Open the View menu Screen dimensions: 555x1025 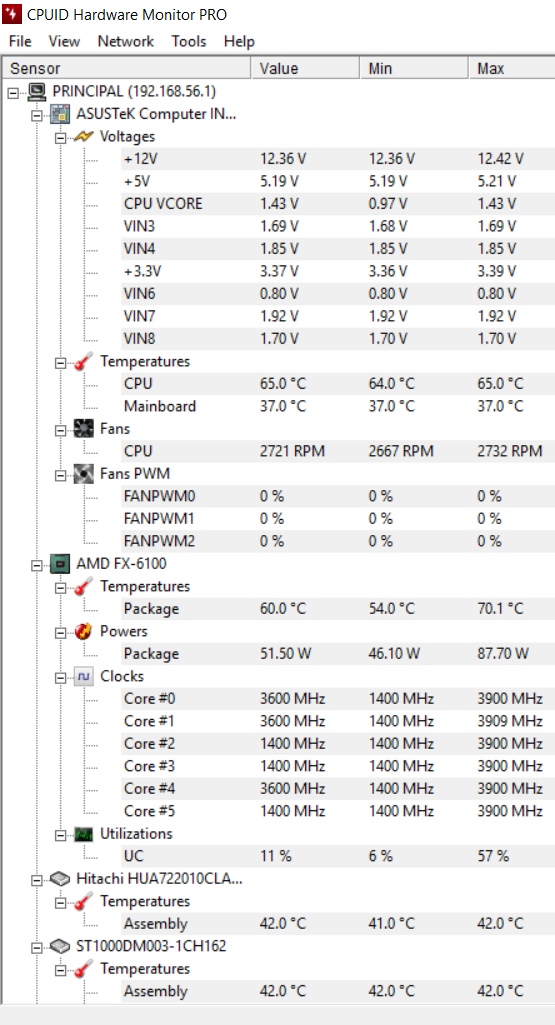click(x=64, y=41)
